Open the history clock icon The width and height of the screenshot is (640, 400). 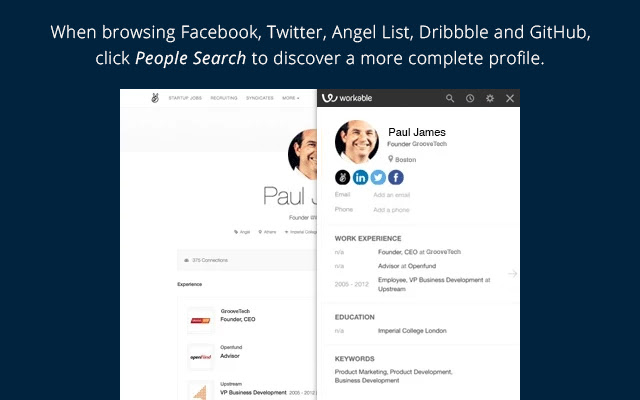470,98
